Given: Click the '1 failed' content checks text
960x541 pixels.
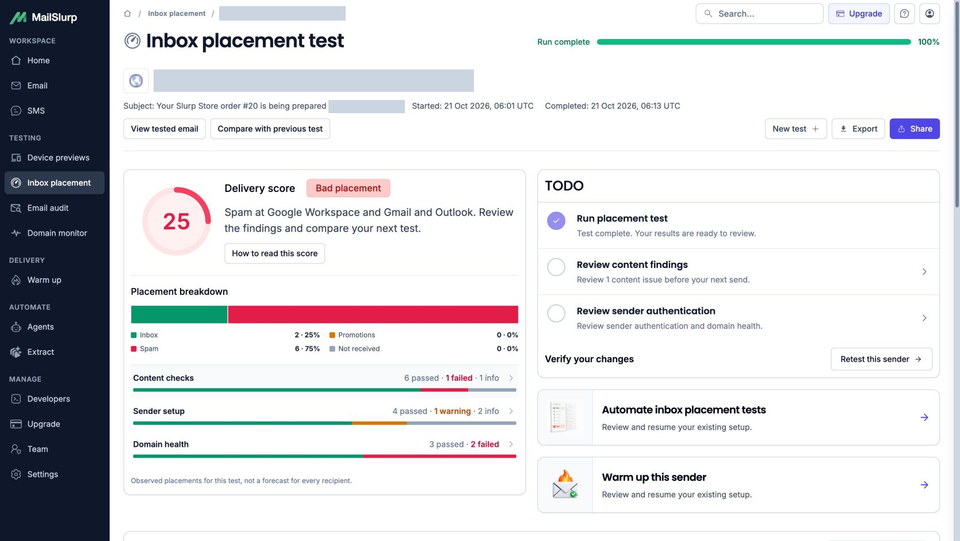Looking at the screenshot, I should pyautogui.click(x=459, y=378).
